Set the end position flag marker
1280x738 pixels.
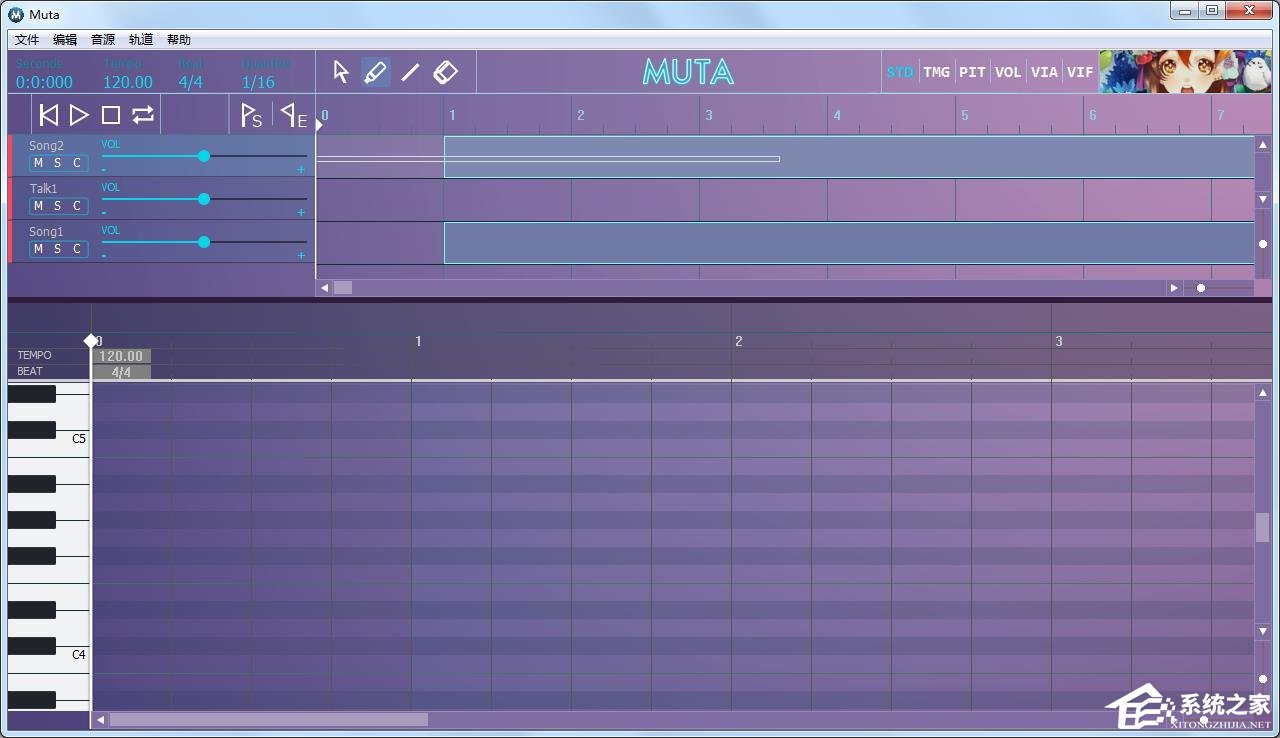coord(293,115)
